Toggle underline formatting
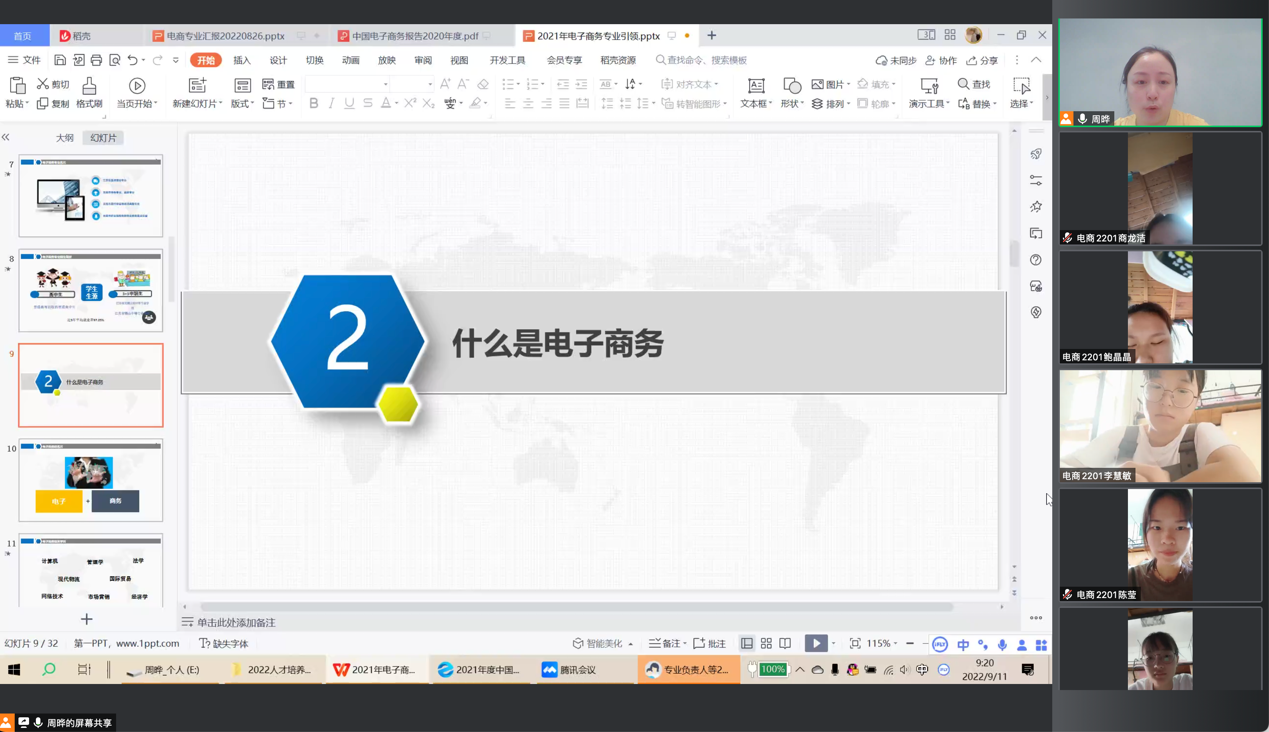 pyautogui.click(x=349, y=103)
